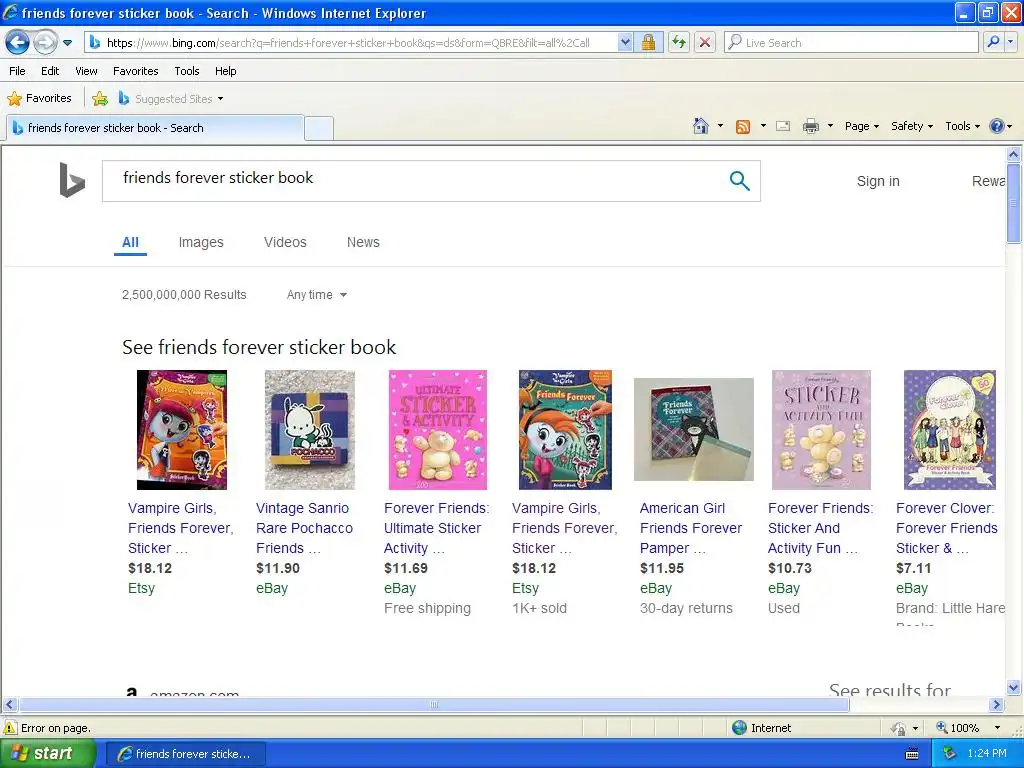Open Forever Friends: Ultimate Sticker Activity link

tap(436, 528)
